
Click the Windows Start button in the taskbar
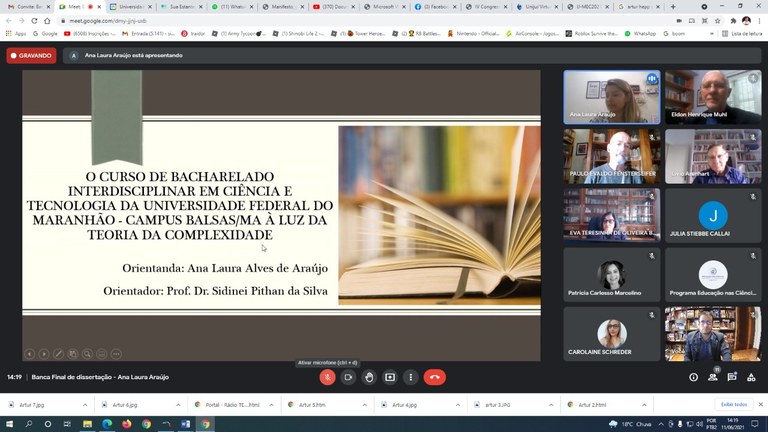pos(9,424)
